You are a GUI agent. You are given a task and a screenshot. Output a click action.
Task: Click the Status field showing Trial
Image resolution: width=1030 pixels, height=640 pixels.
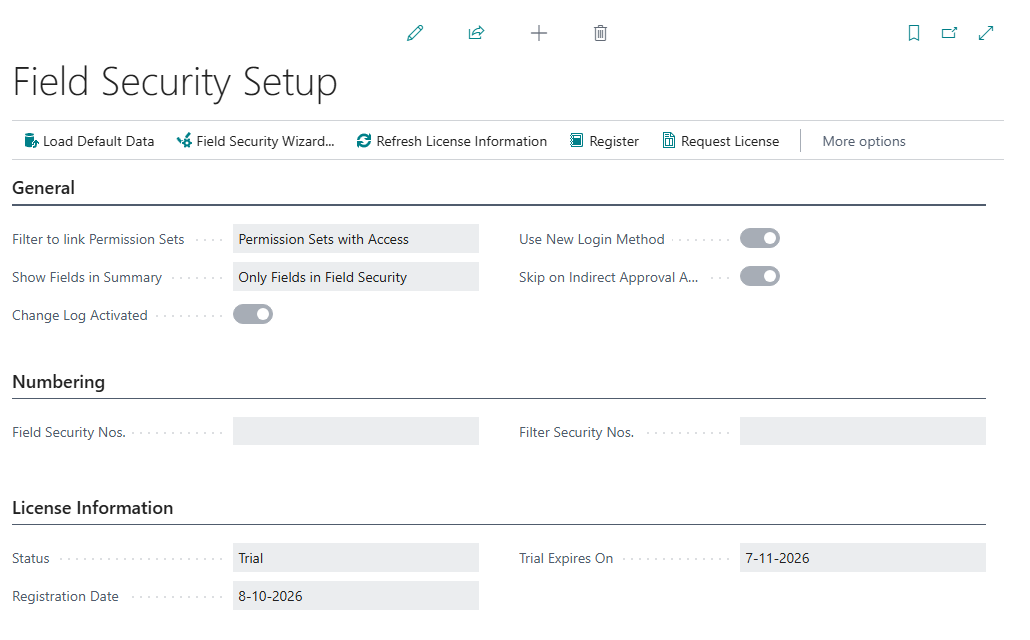click(x=356, y=558)
